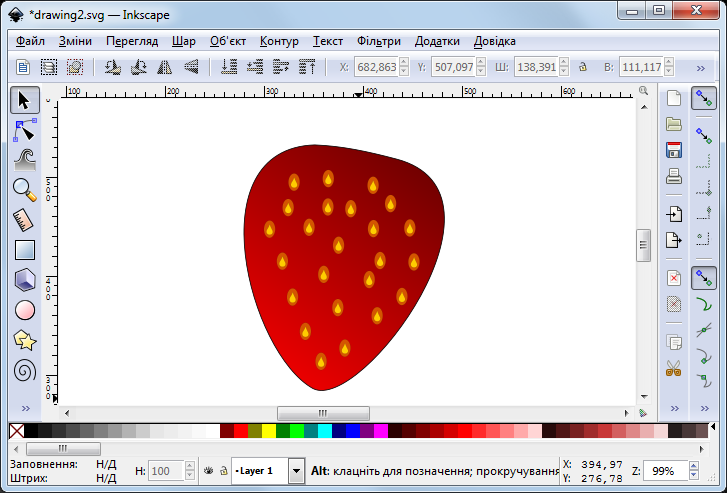The image size is (727, 493).
Task: Pick the Rectangle drawing tool
Action: point(25,250)
